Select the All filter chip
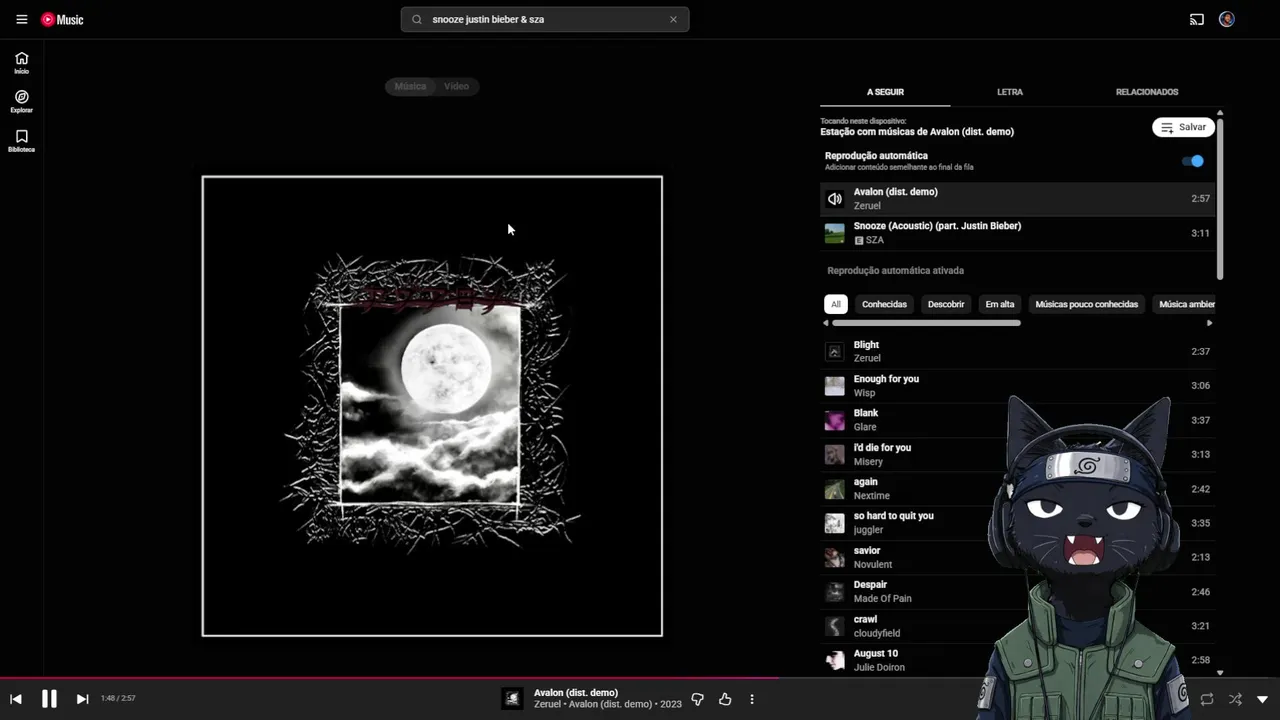 pos(835,304)
